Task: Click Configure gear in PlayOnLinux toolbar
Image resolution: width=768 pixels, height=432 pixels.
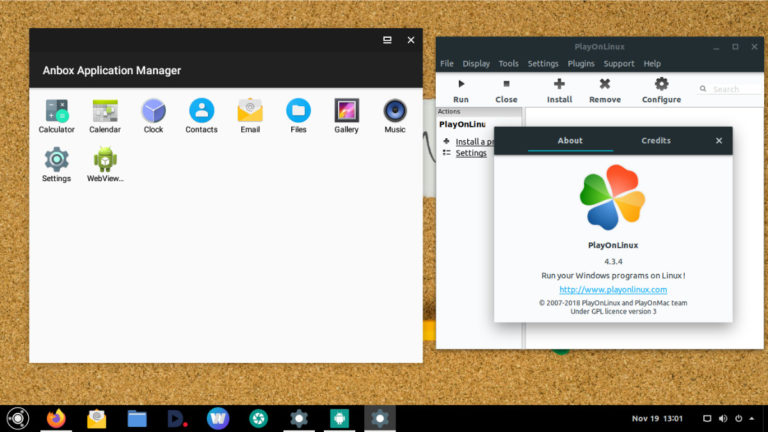Action: point(661,91)
